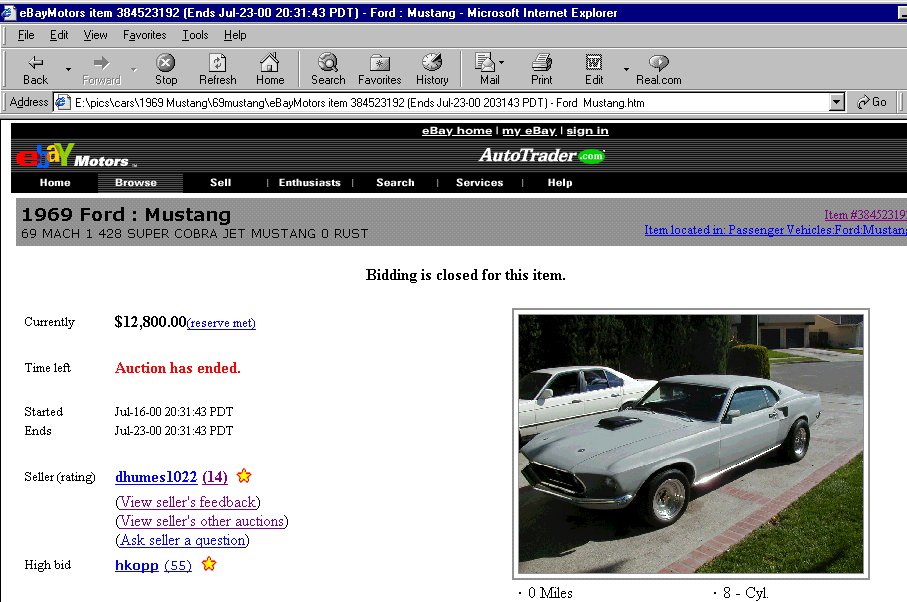
Task: Open bidder rating (55) link
Action: tap(178, 565)
